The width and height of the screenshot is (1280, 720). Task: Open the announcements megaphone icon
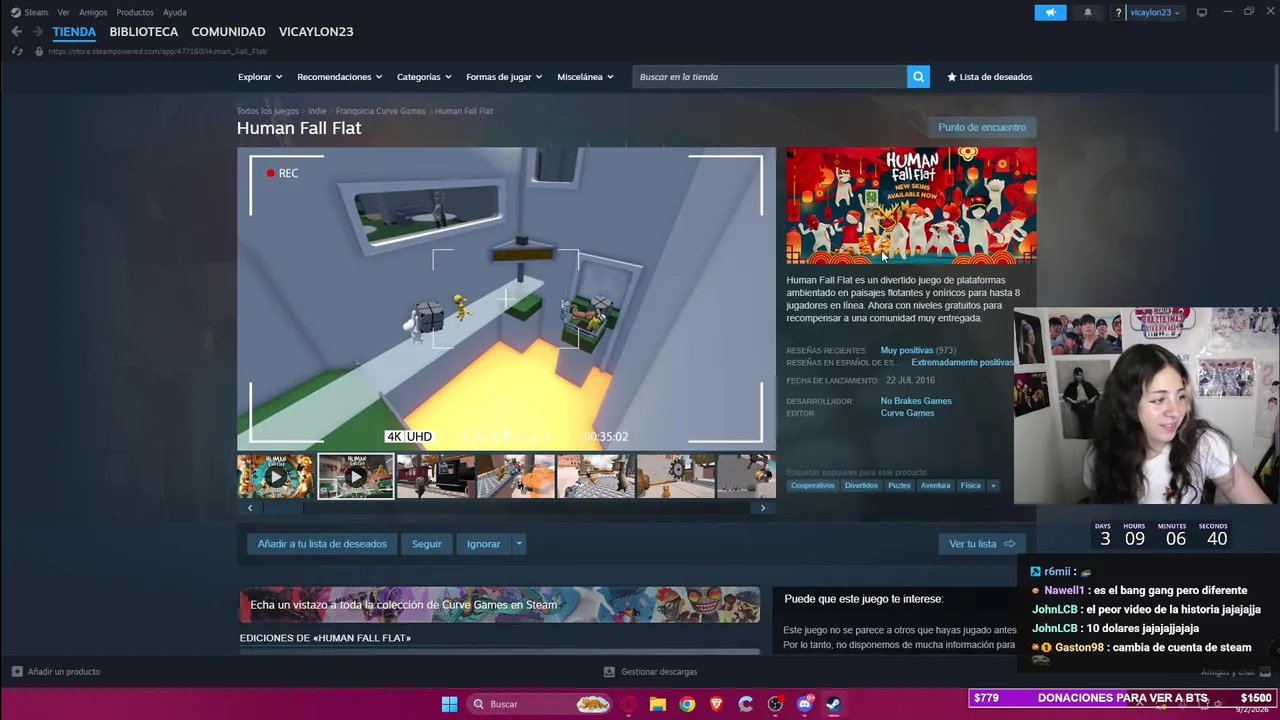click(x=1050, y=12)
